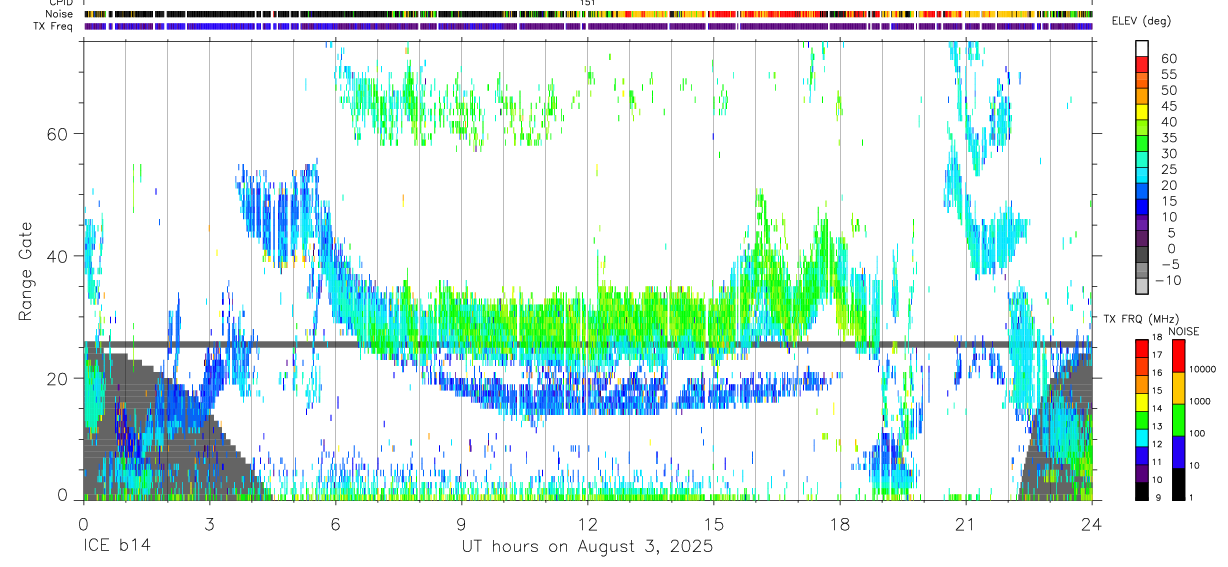Click the red swatch in ELEV colorbar

coord(1142,64)
